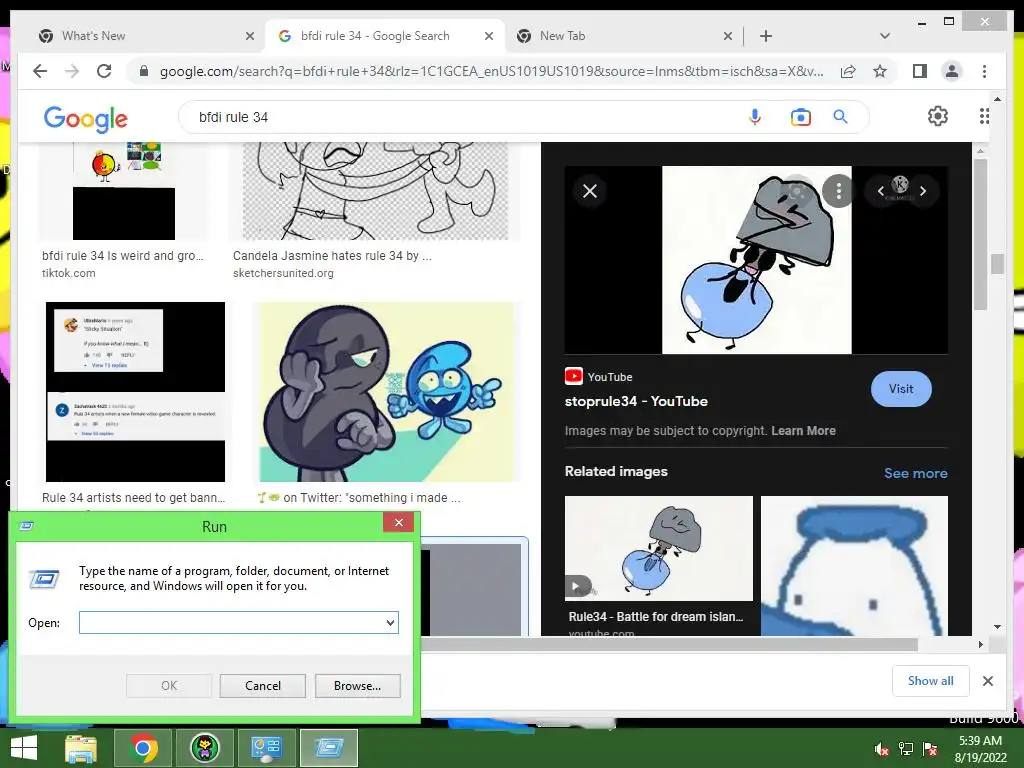Share this page via address bar icon
Viewport: 1024px width, 768px height.
pos(848,71)
